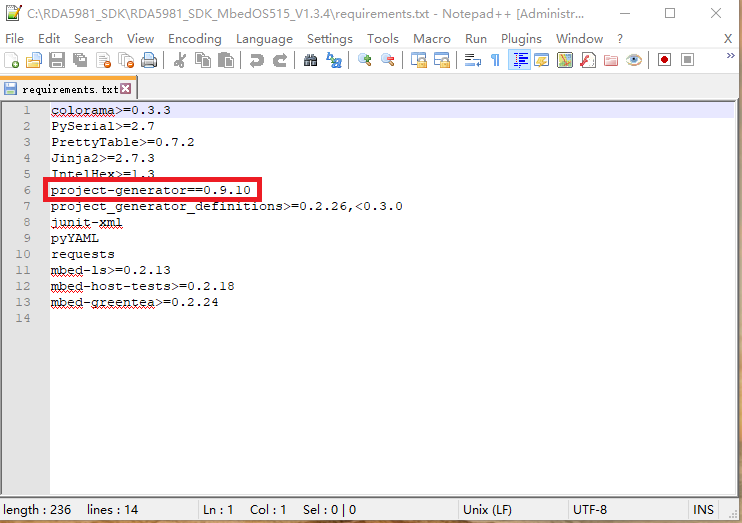Screen dimensions: 742x523
Task: Cut selection with scissors icon
Action: 180,60
